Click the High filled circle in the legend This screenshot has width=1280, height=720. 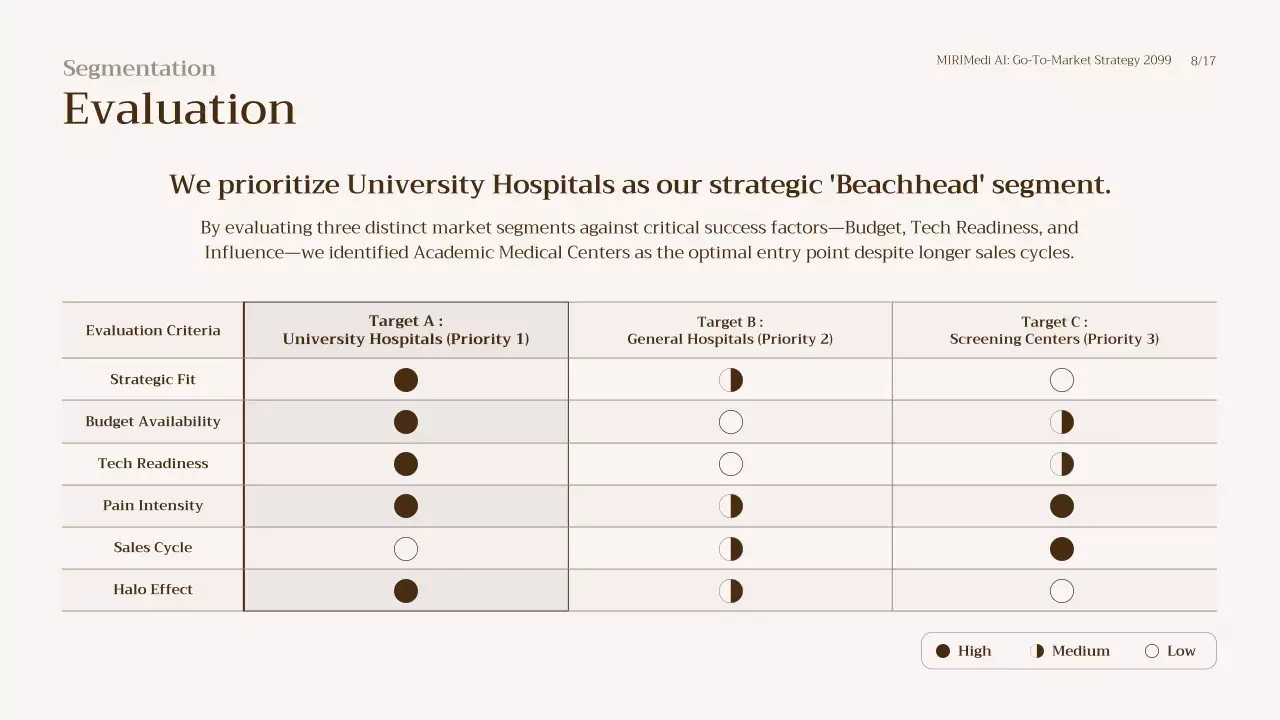[943, 651]
